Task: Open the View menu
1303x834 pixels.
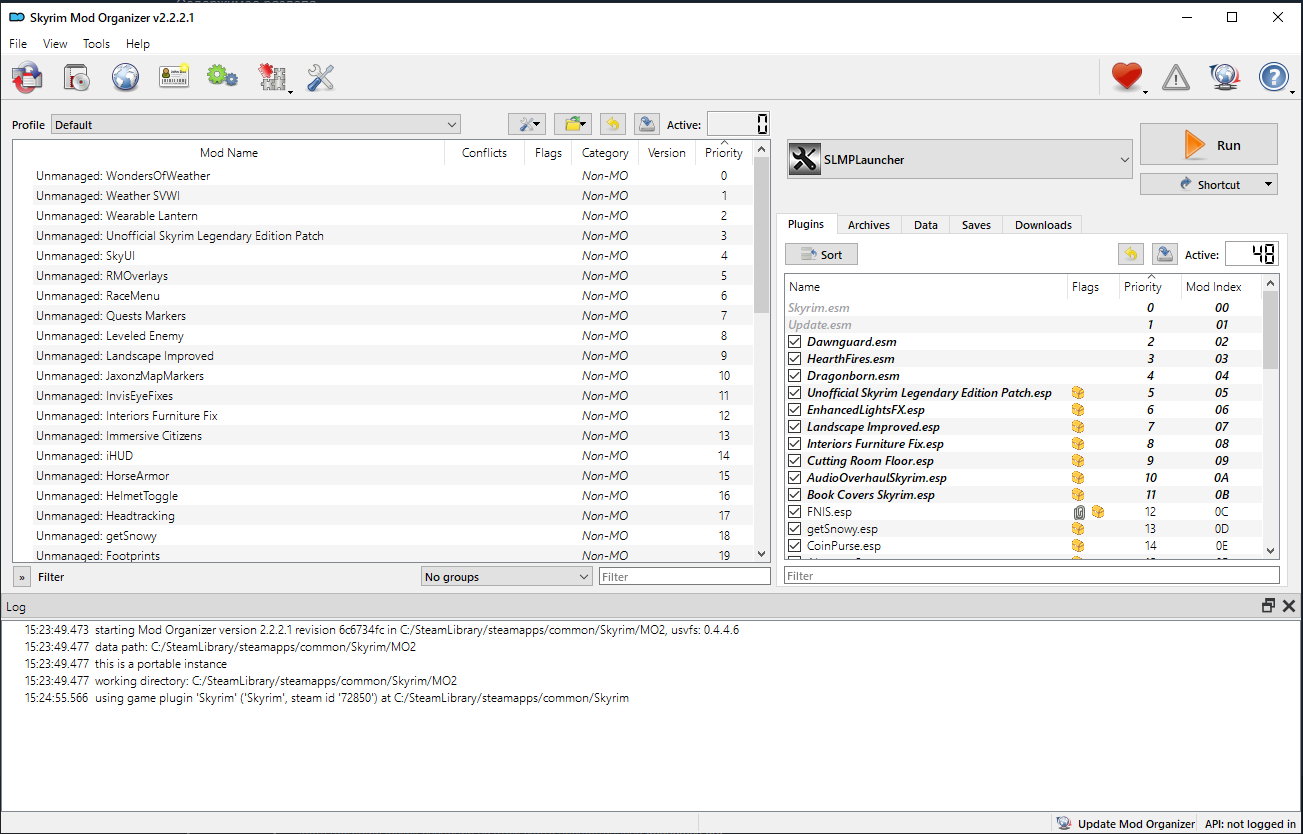Action: coord(56,44)
